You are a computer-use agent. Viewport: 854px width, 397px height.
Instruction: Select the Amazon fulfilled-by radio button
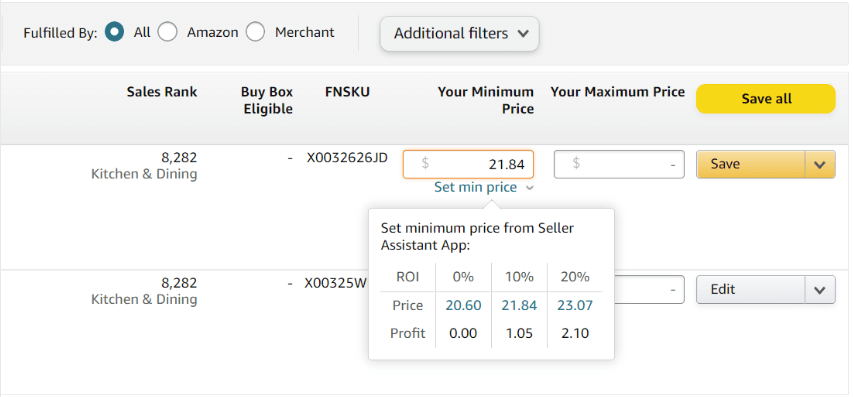tap(168, 32)
